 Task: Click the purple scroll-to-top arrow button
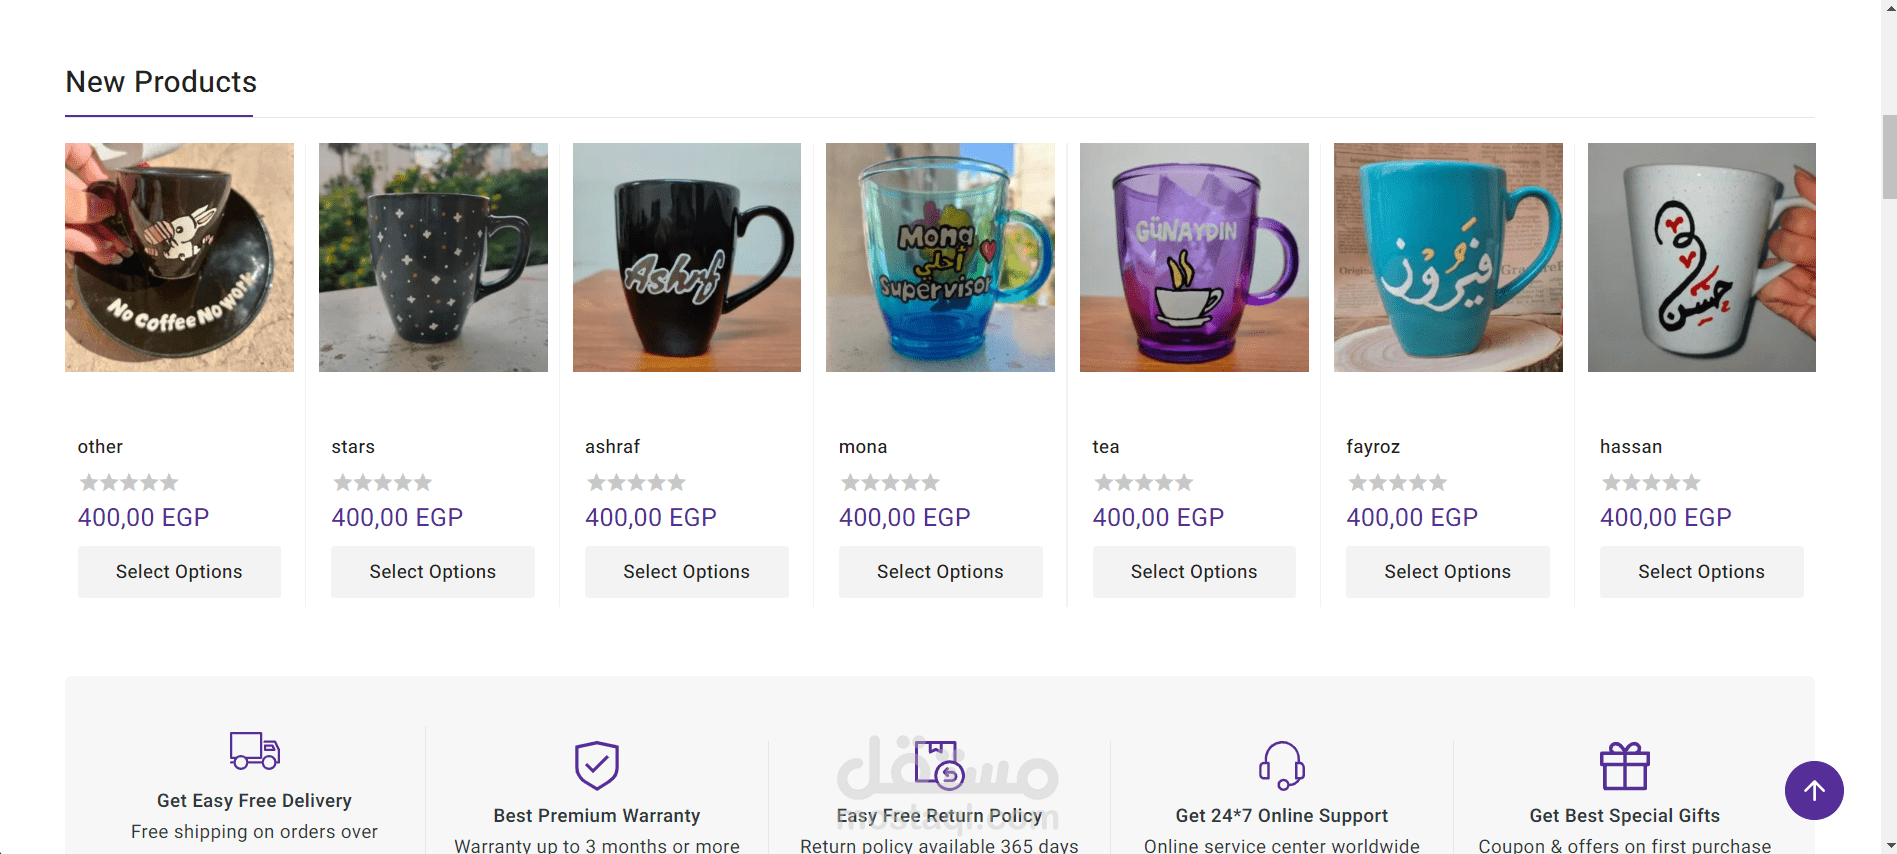(x=1814, y=790)
